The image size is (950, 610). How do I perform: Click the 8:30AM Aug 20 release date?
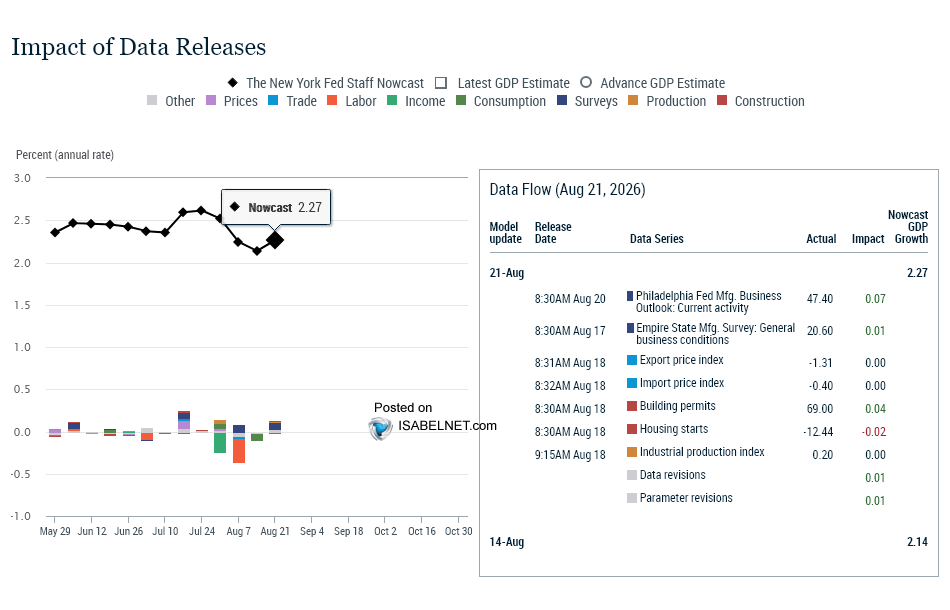tap(570, 299)
